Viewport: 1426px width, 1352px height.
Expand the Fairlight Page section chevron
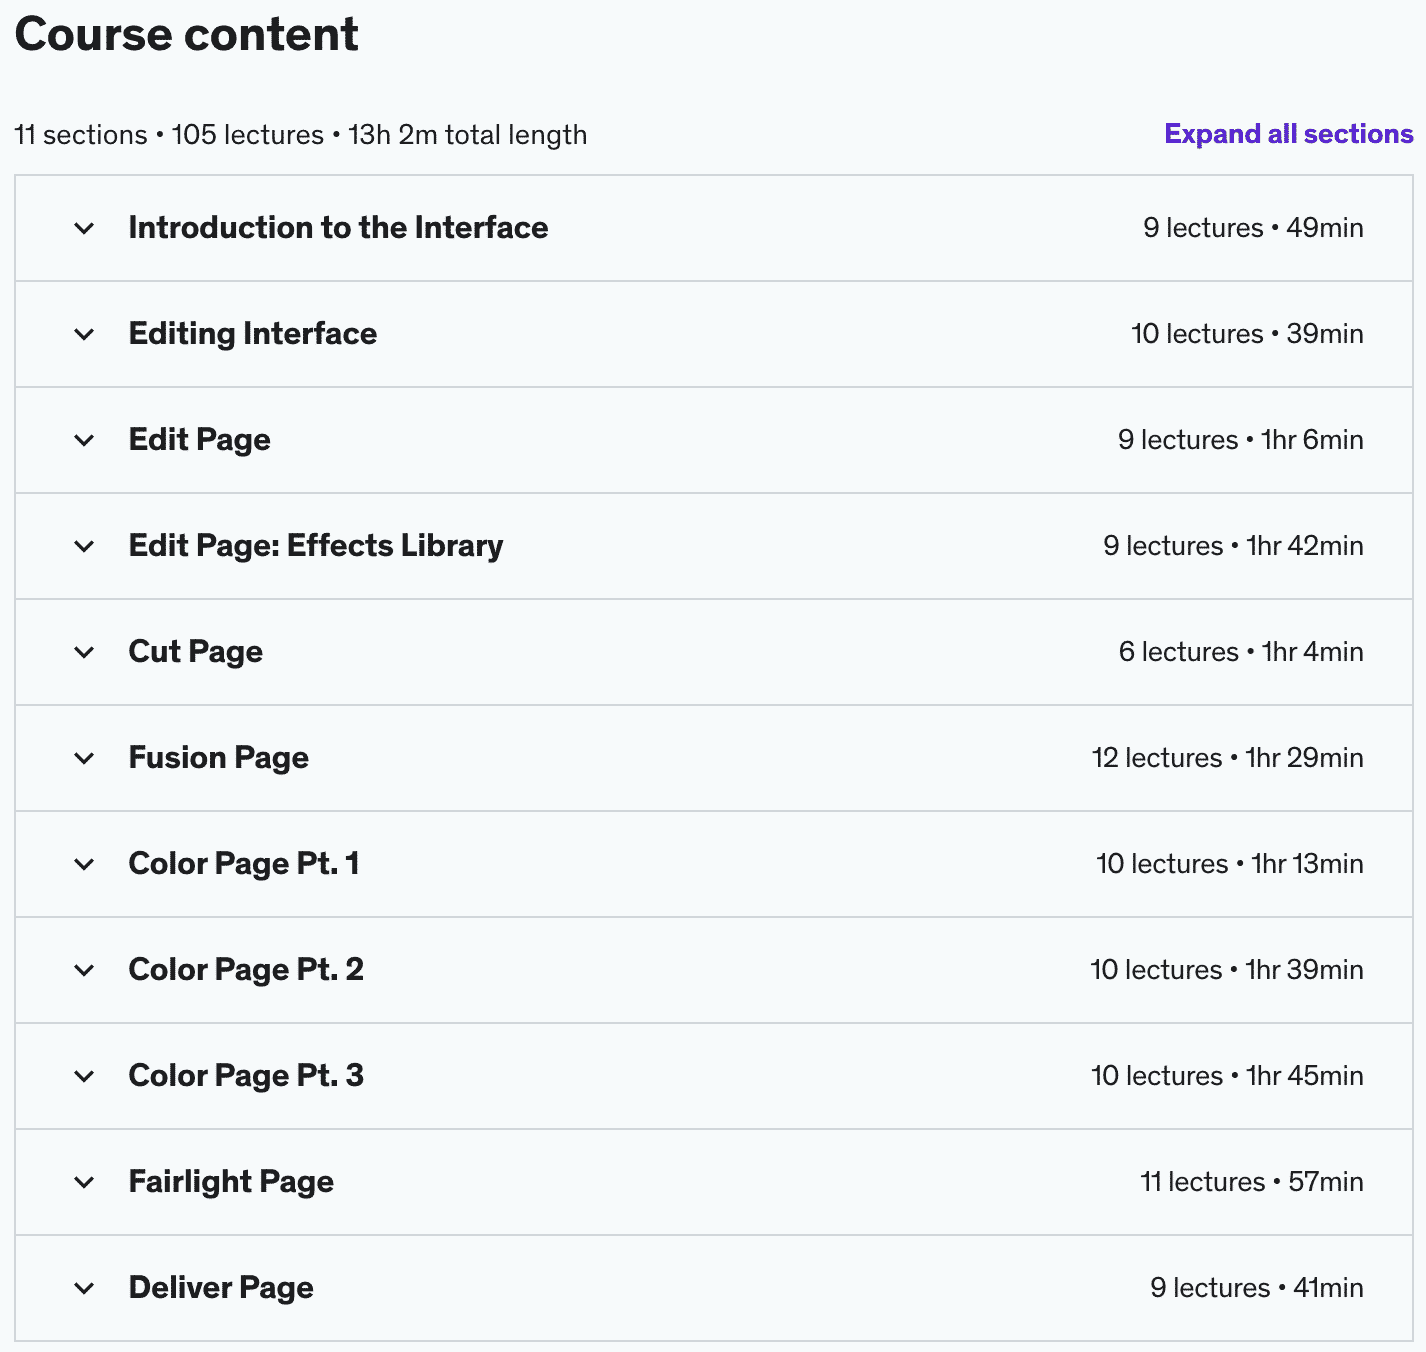coord(84,1182)
